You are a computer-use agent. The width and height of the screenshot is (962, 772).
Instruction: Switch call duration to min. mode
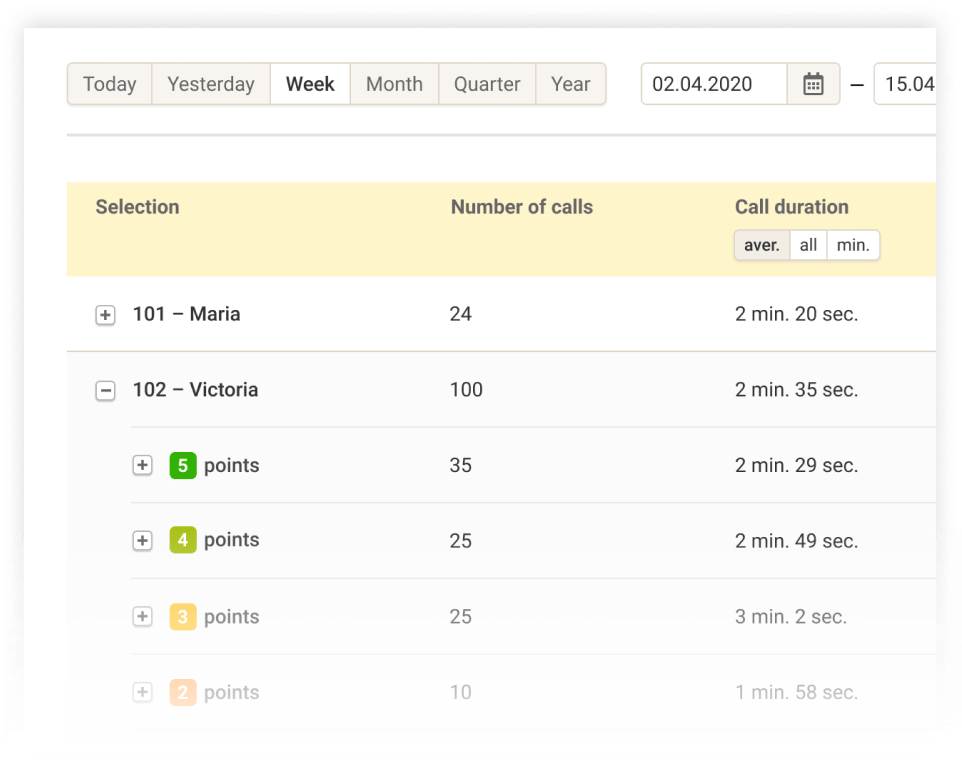853,245
